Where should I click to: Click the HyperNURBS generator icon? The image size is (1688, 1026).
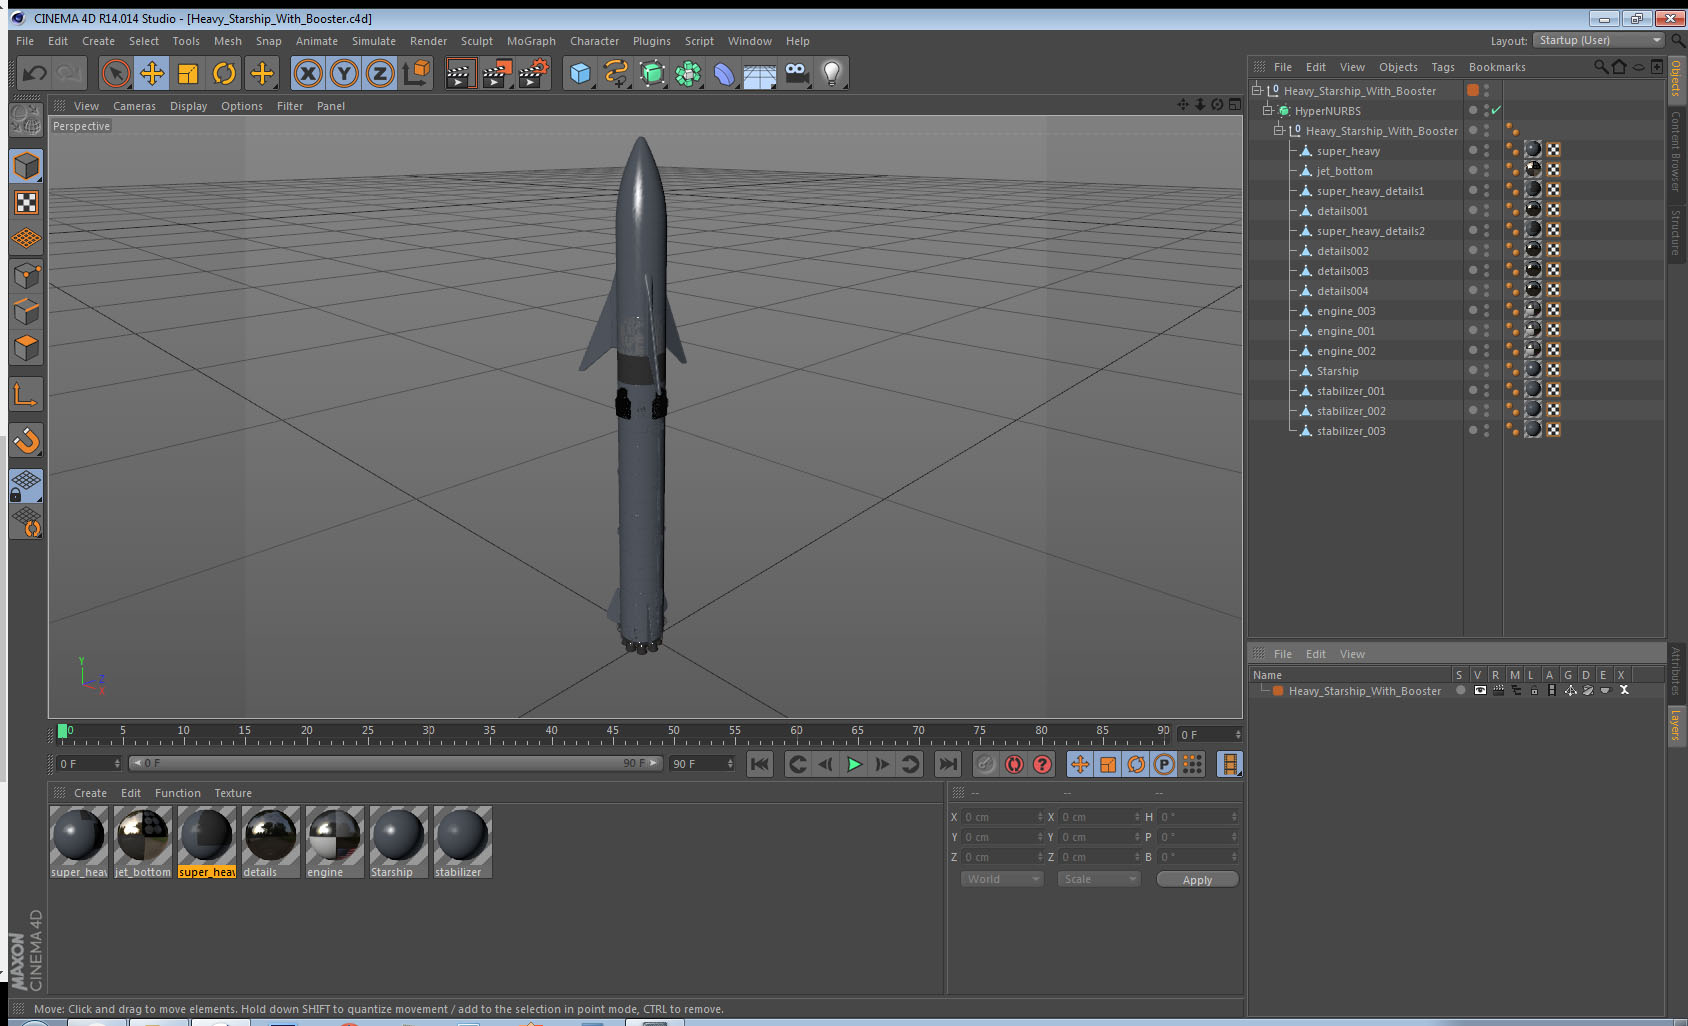[652, 73]
